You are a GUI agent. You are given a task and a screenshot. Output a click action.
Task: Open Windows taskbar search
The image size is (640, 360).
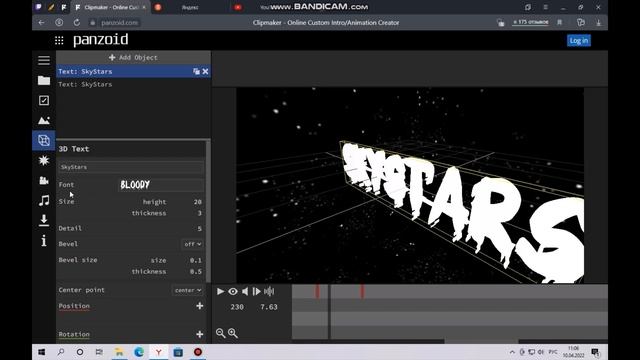[61, 352]
